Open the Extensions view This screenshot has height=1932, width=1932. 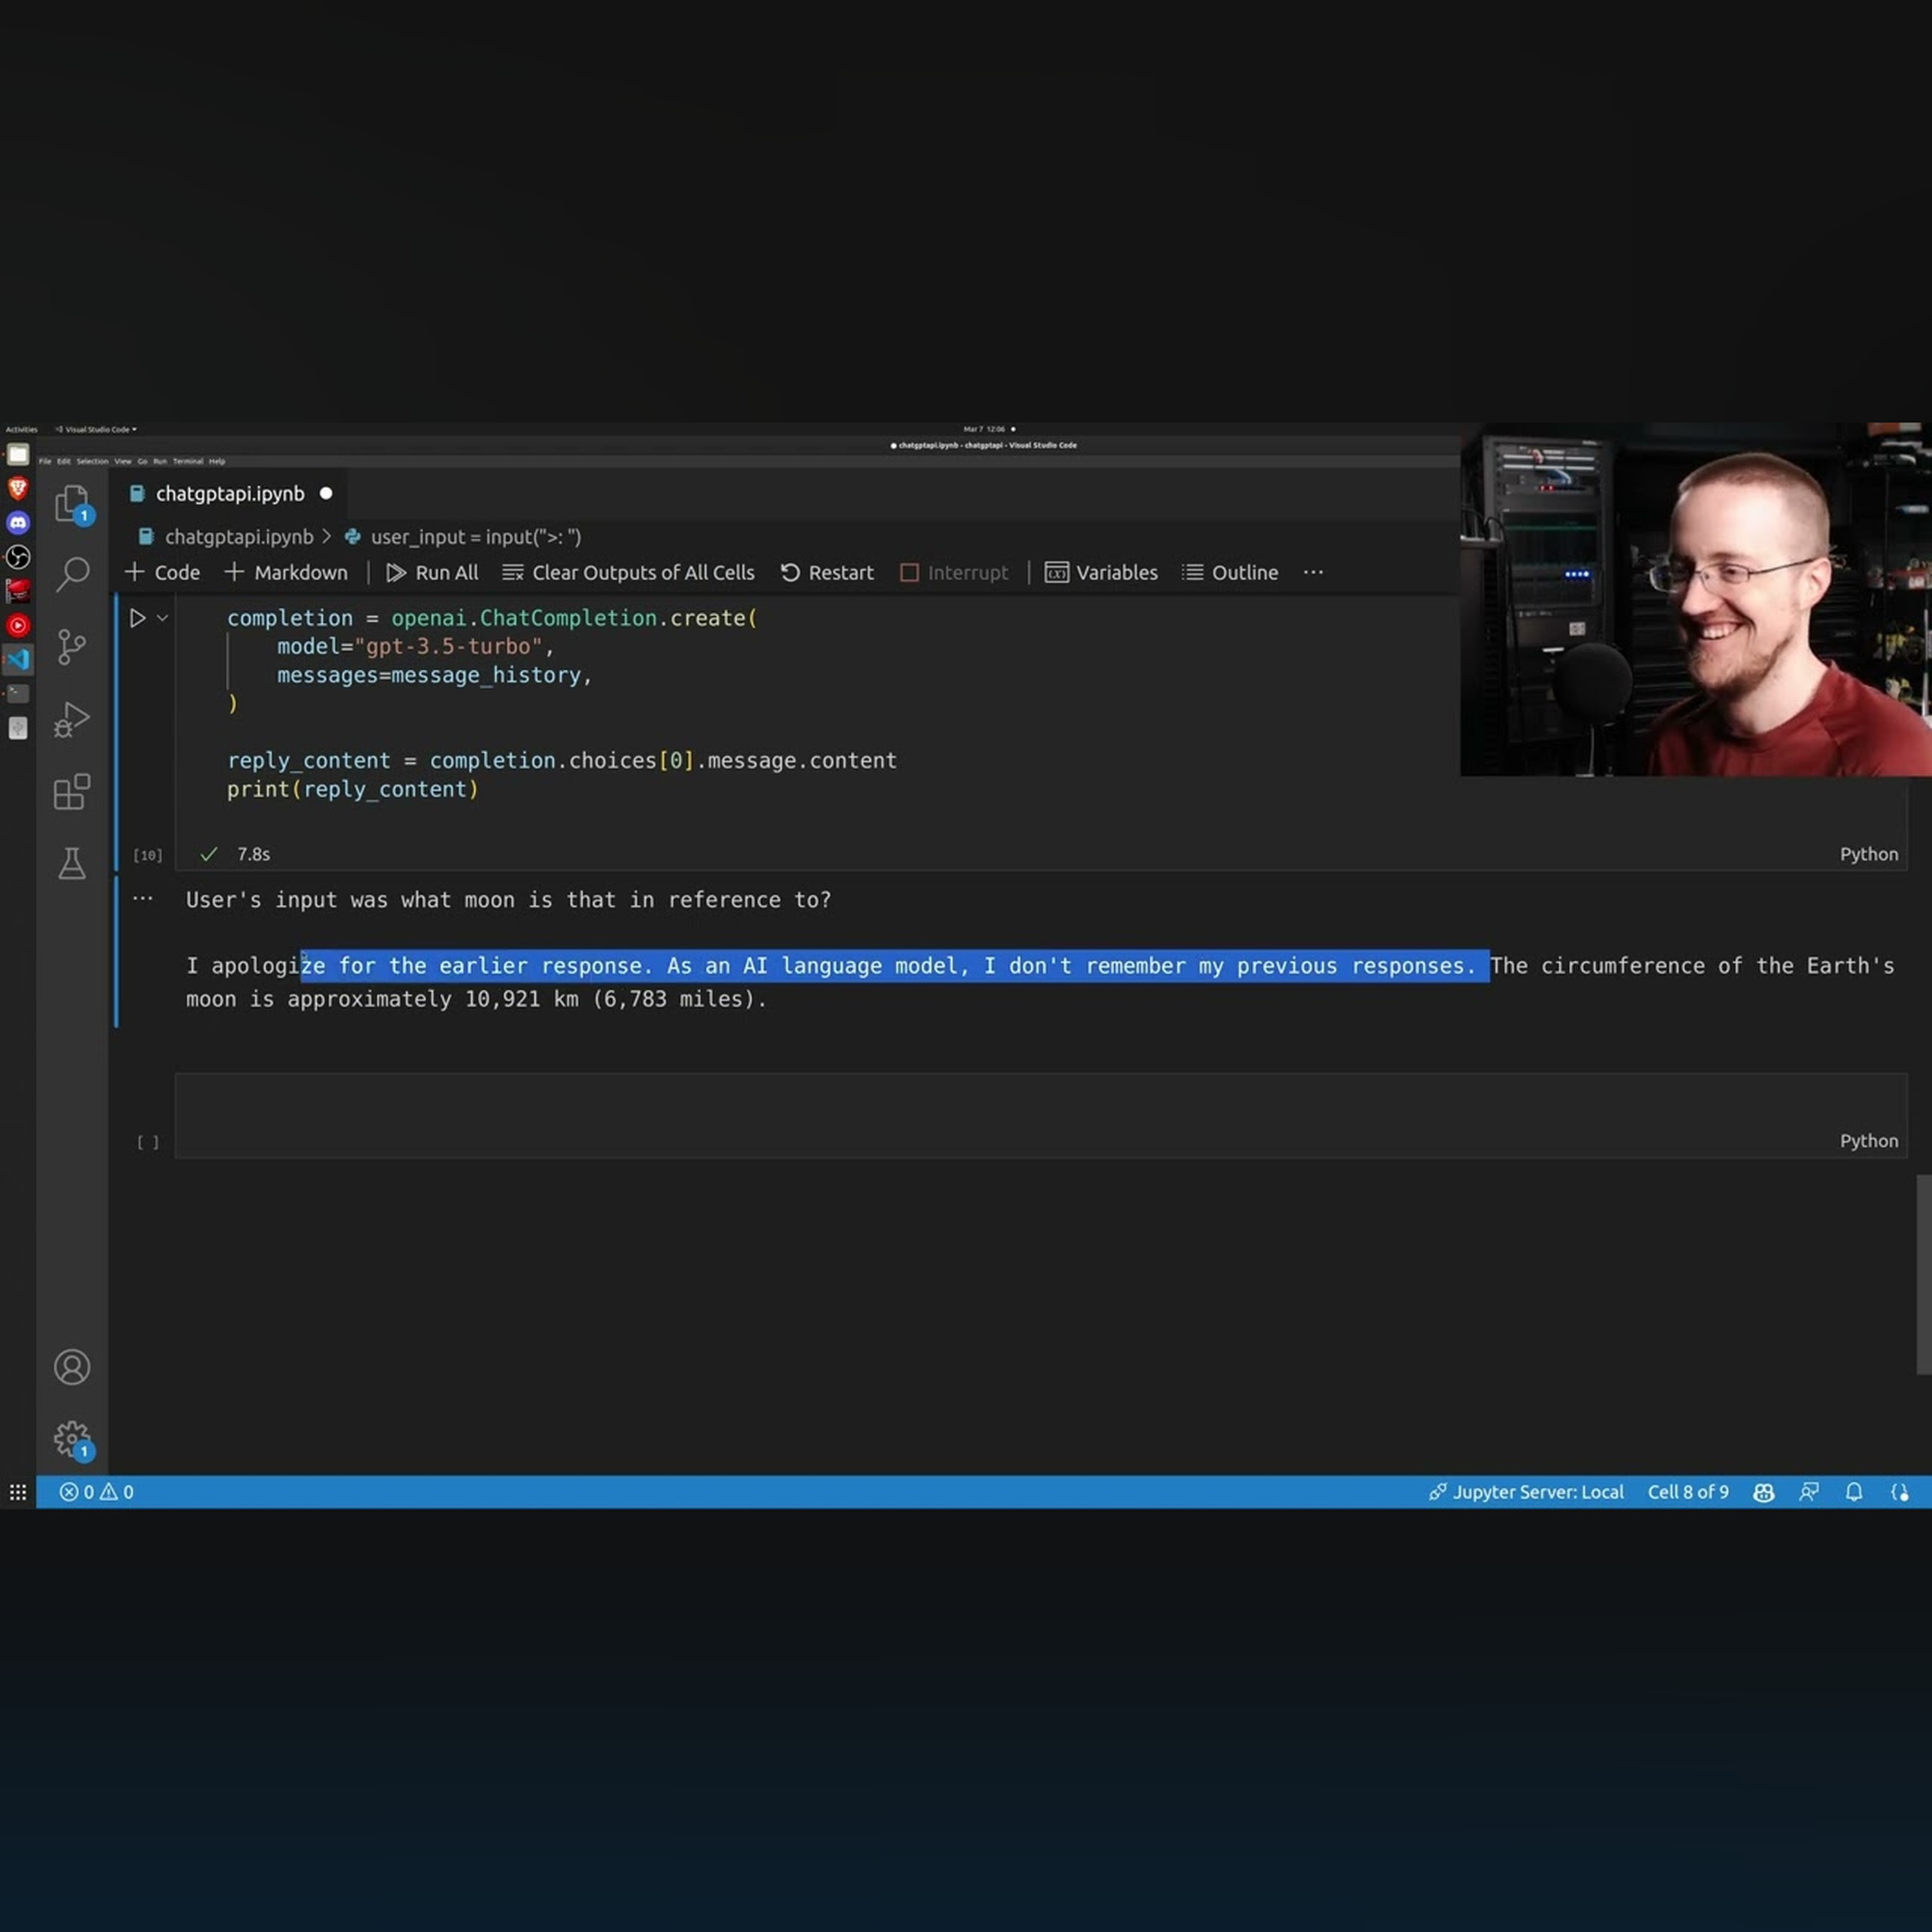click(x=72, y=792)
